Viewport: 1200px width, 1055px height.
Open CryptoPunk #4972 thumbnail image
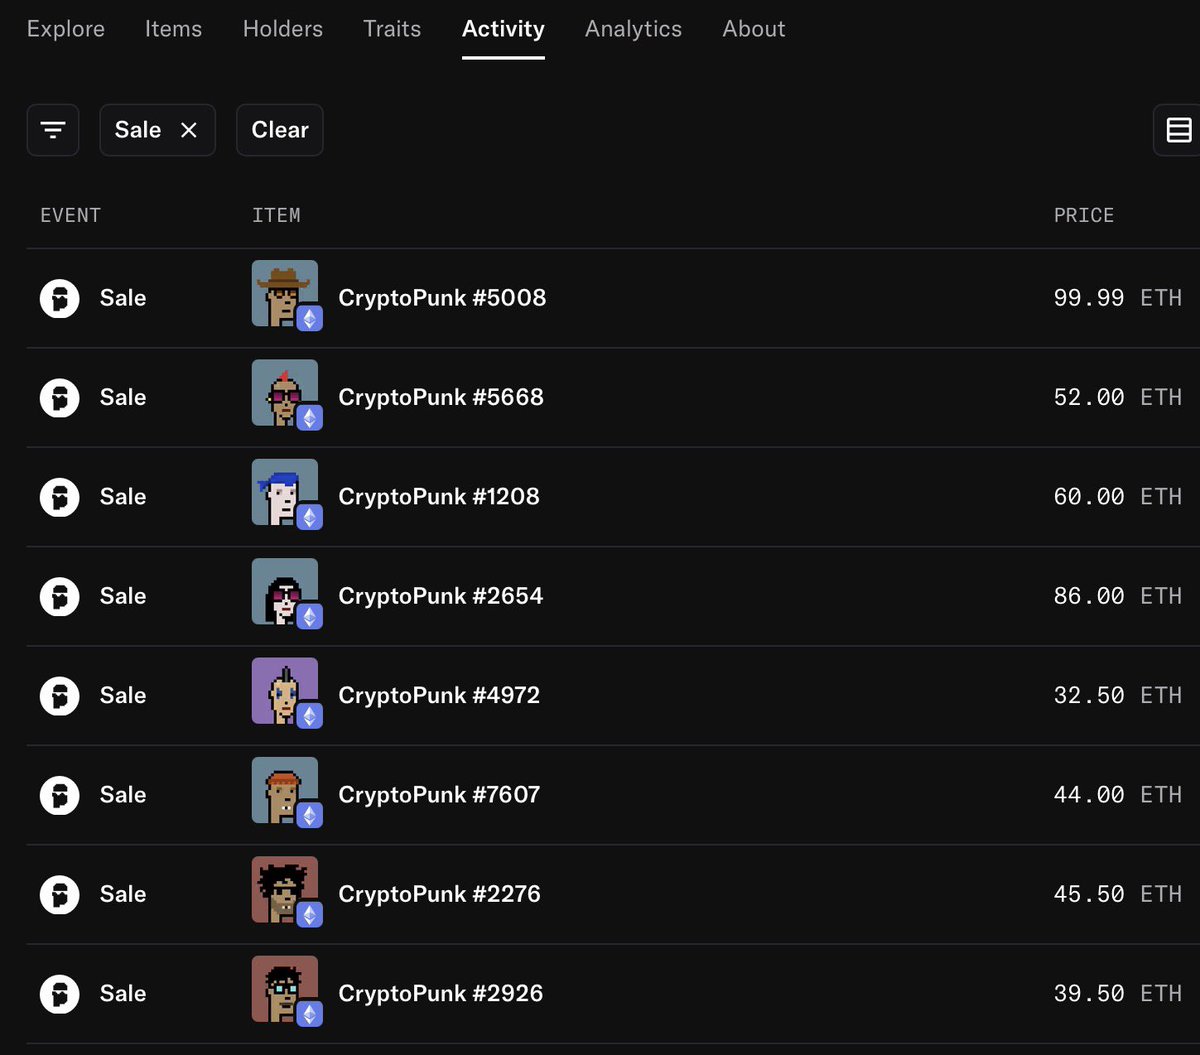pyautogui.click(x=285, y=691)
